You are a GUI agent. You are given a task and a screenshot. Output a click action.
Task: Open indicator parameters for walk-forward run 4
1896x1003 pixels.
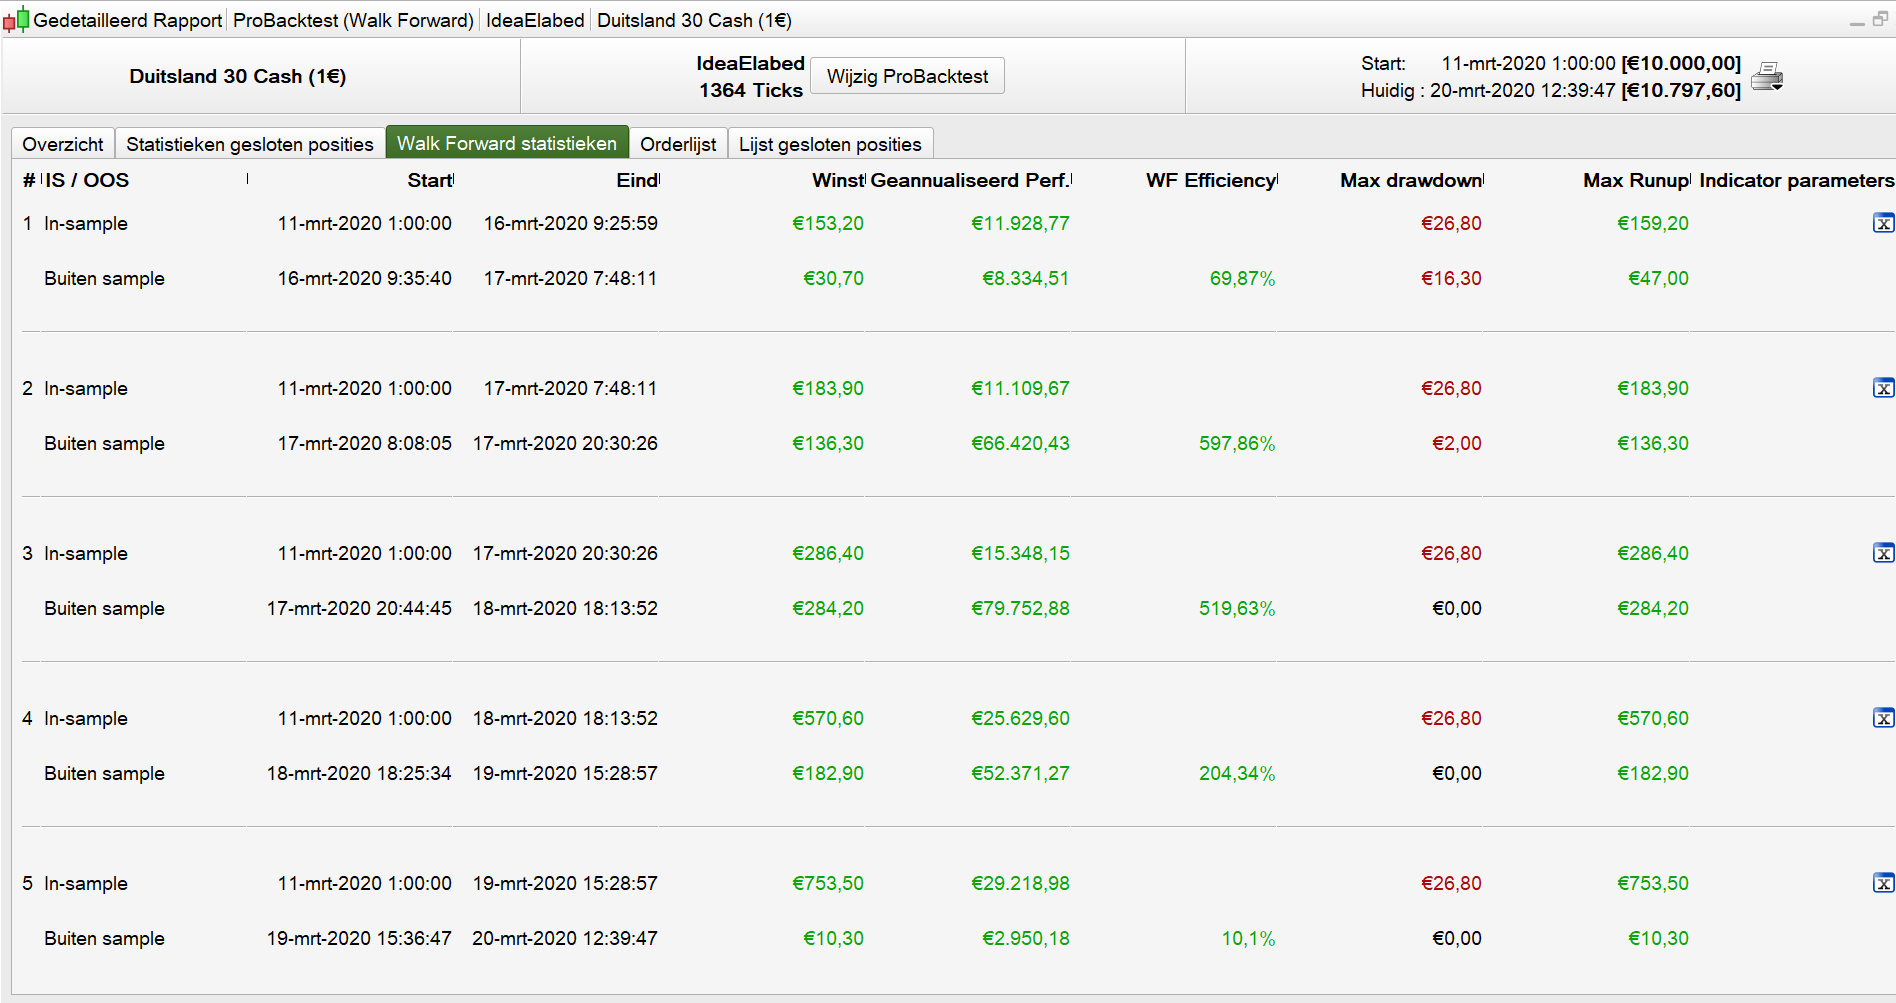pyautogui.click(x=1883, y=718)
